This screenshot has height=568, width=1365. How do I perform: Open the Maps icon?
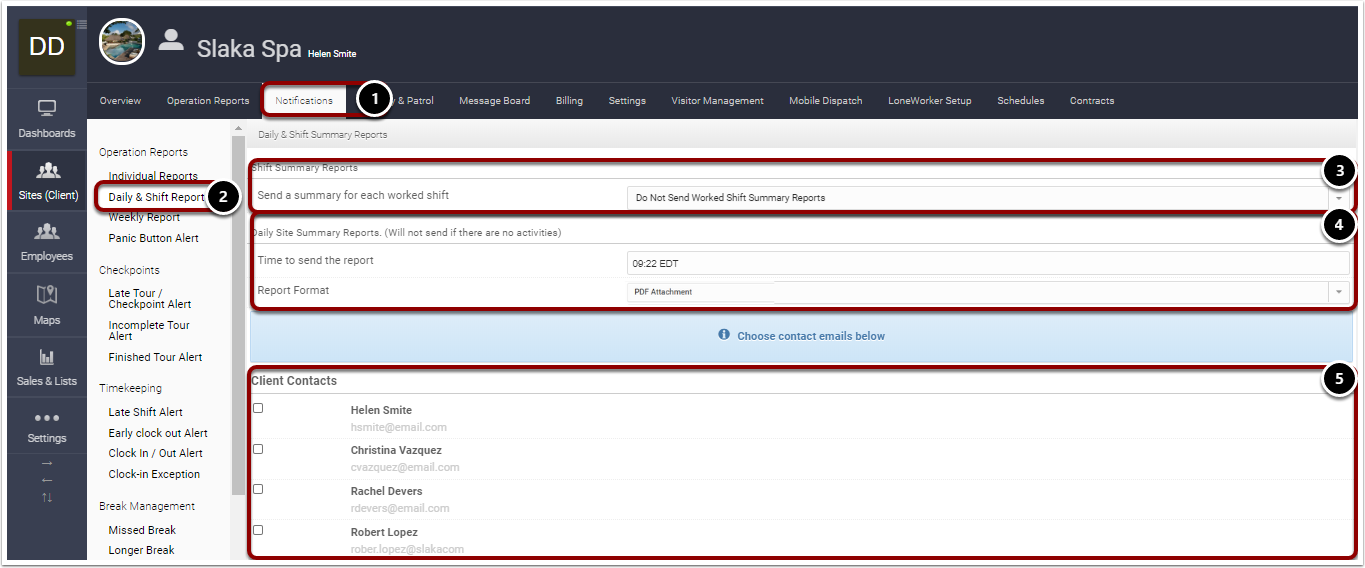pyautogui.click(x=47, y=294)
